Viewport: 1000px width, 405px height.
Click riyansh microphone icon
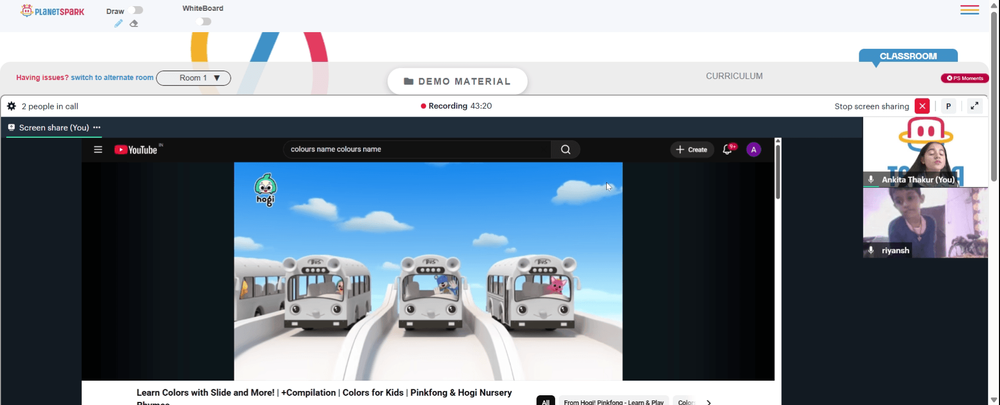pyautogui.click(x=871, y=251)
